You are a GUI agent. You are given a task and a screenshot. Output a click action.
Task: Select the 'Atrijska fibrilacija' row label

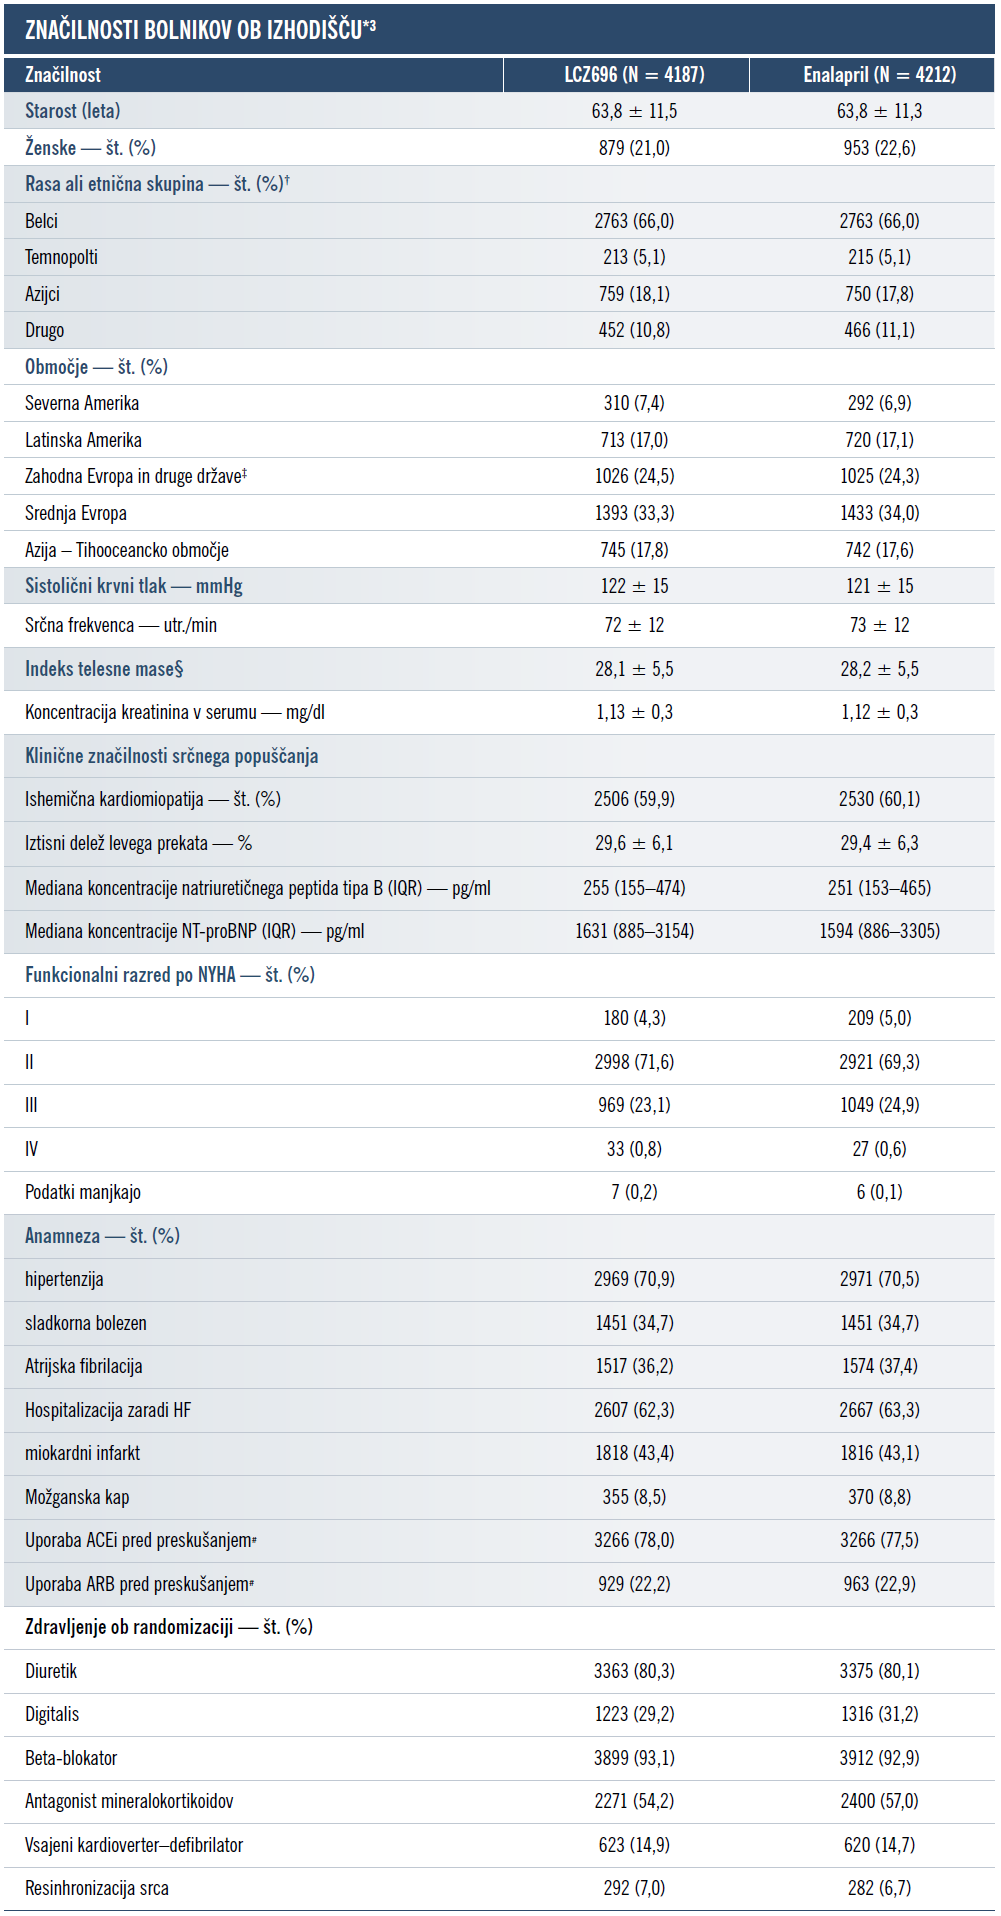(x=83, y=1366)
